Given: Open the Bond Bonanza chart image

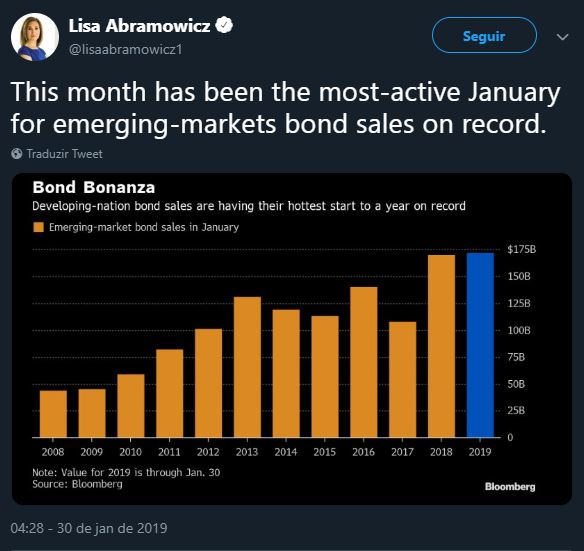Looking at the screenshot, I should [292, 339].
